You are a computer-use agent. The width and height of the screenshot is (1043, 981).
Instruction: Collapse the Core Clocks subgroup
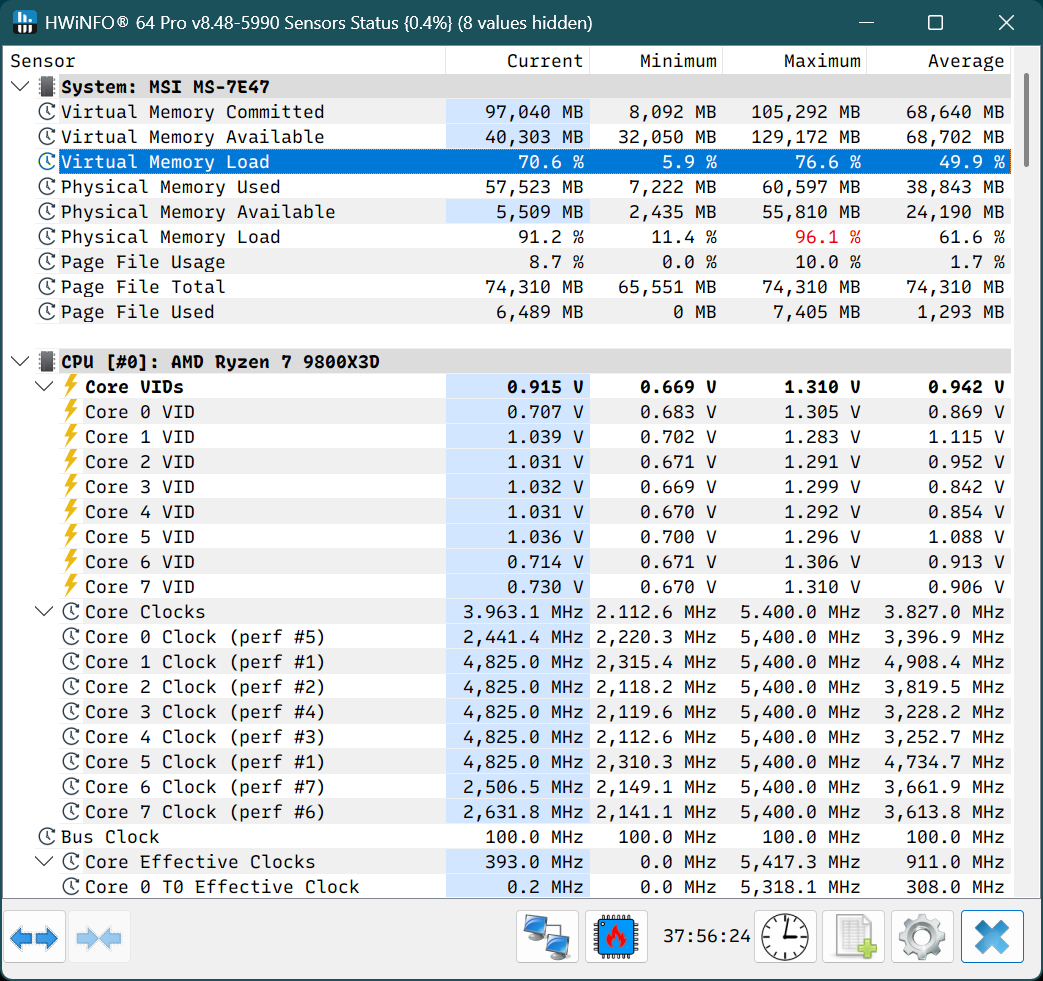point(44,611)
